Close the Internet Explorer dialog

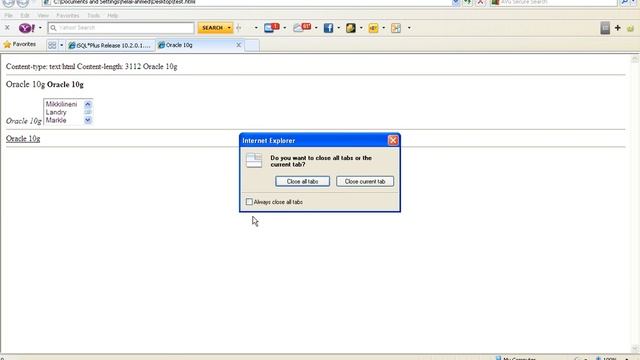[x=393, y=140]
